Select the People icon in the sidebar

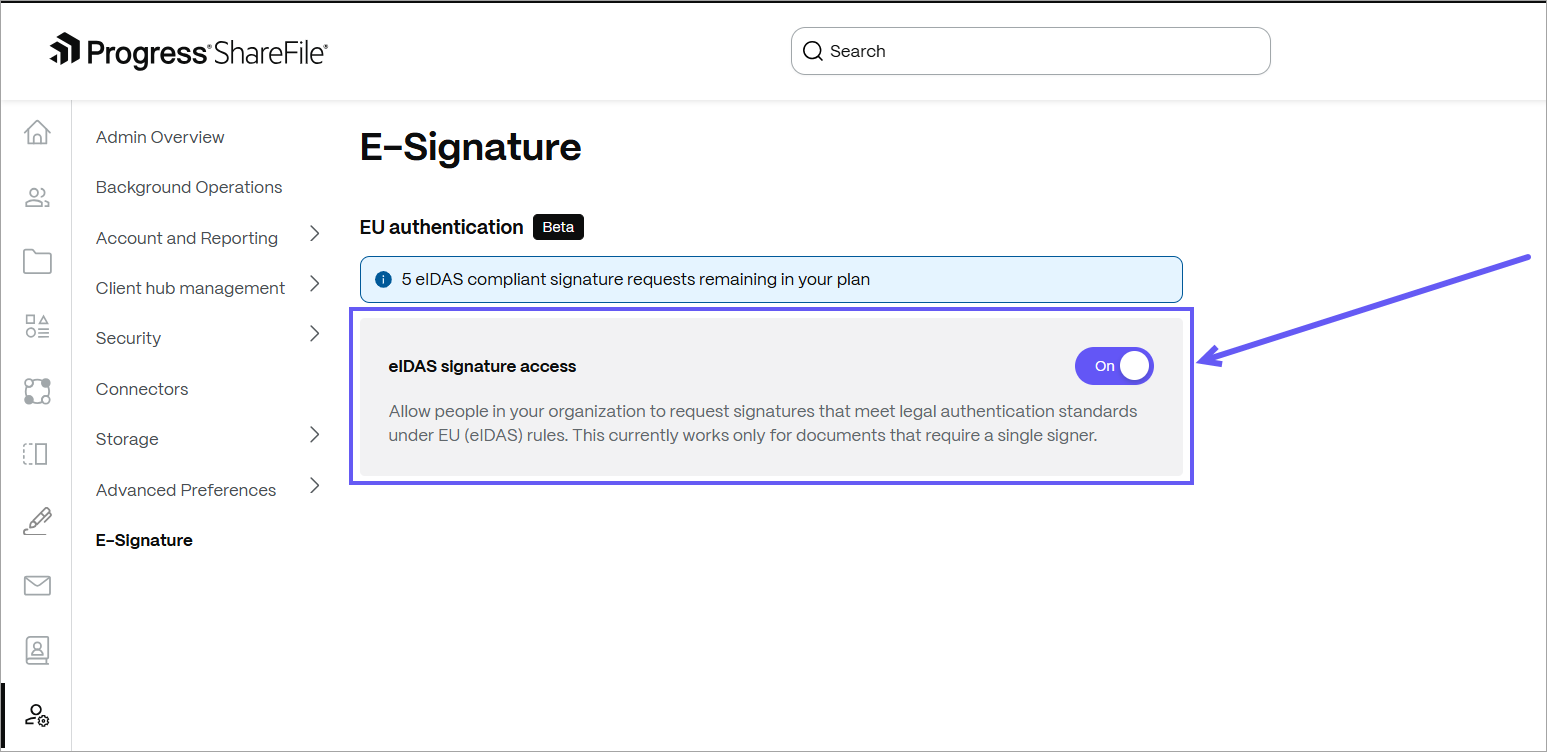36,196
